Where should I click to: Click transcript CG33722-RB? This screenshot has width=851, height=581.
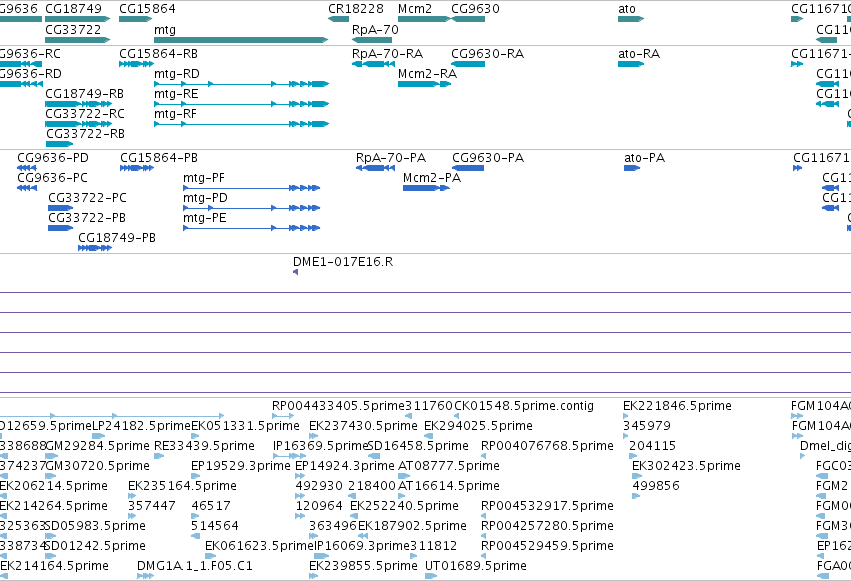point(59,144)
